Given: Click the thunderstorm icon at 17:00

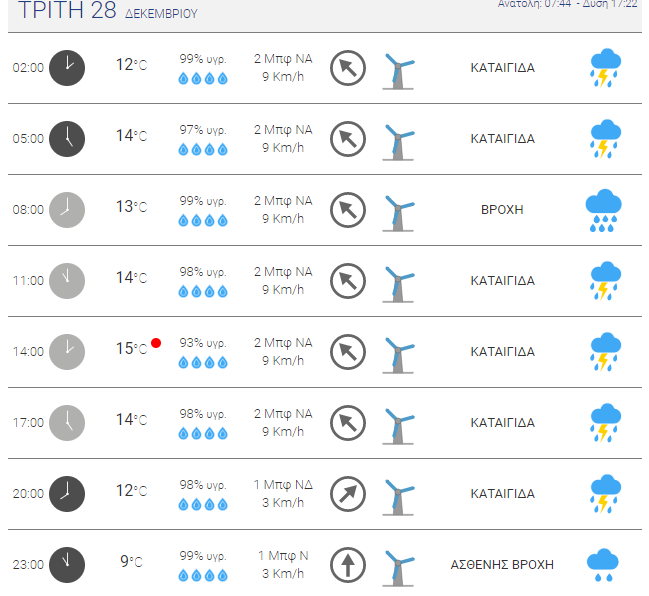Looking at the screenshot, I should [x=605, y=423].
